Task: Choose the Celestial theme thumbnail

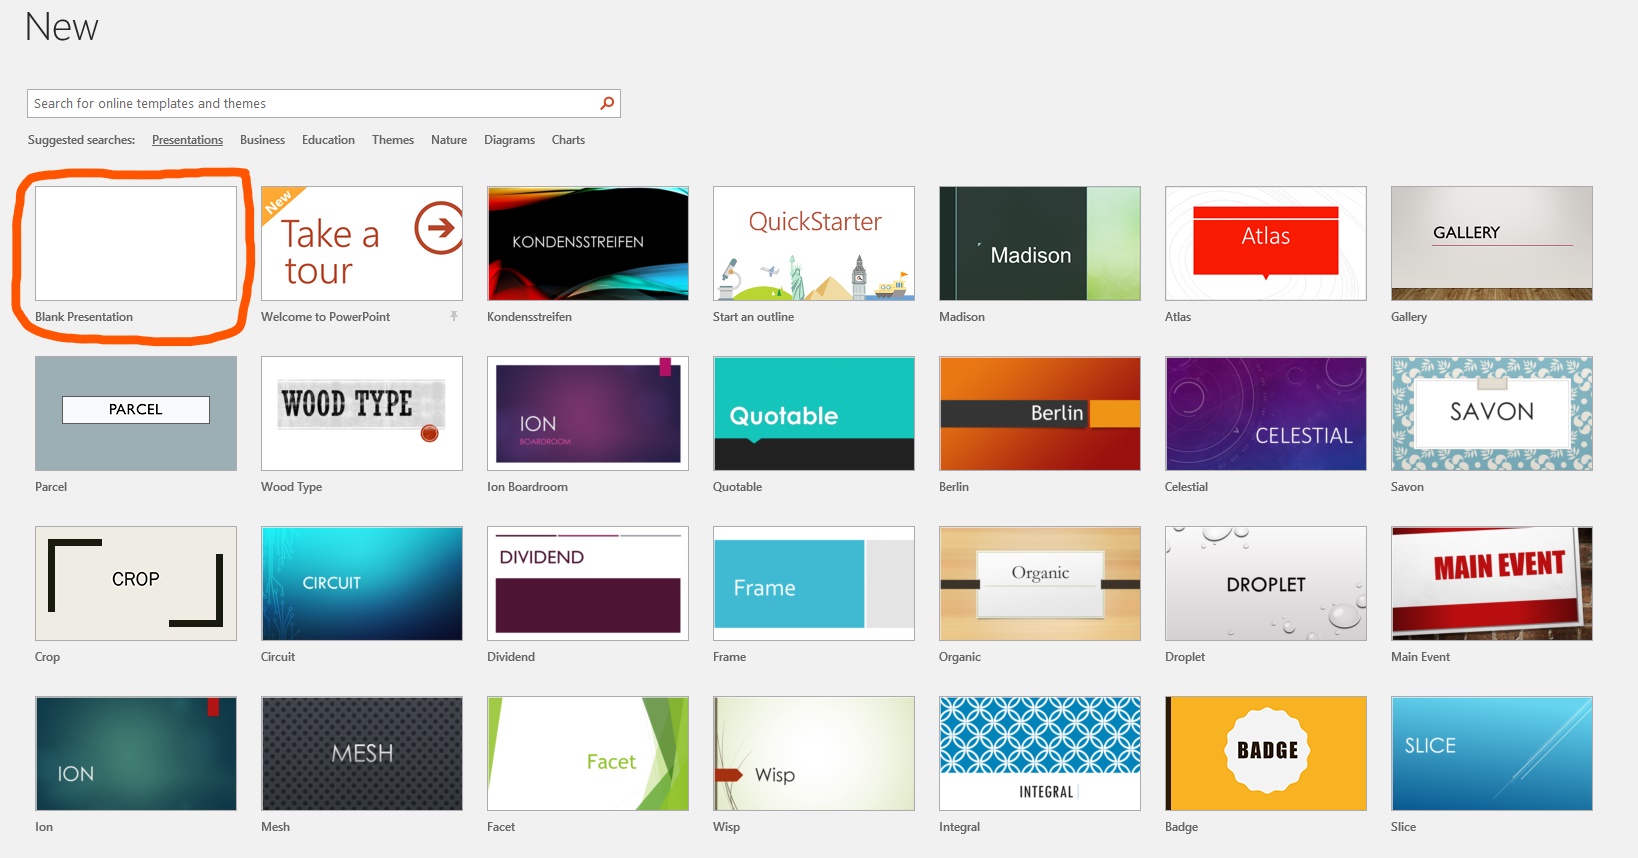Action: click(1266, 413)
